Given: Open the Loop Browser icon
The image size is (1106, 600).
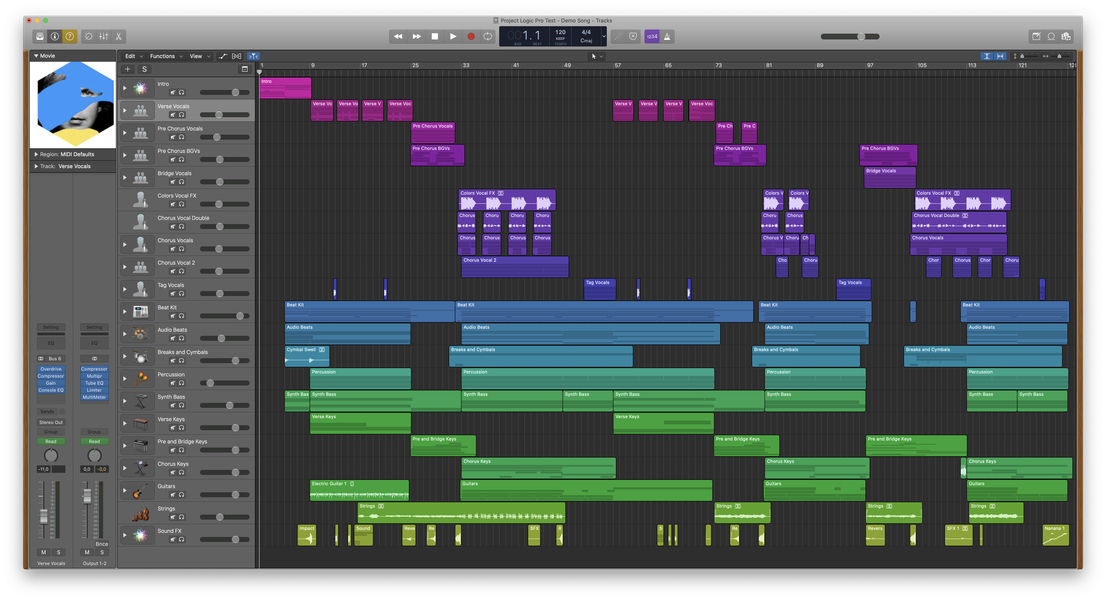Looking at the screenshot, I should (1051, 36).
